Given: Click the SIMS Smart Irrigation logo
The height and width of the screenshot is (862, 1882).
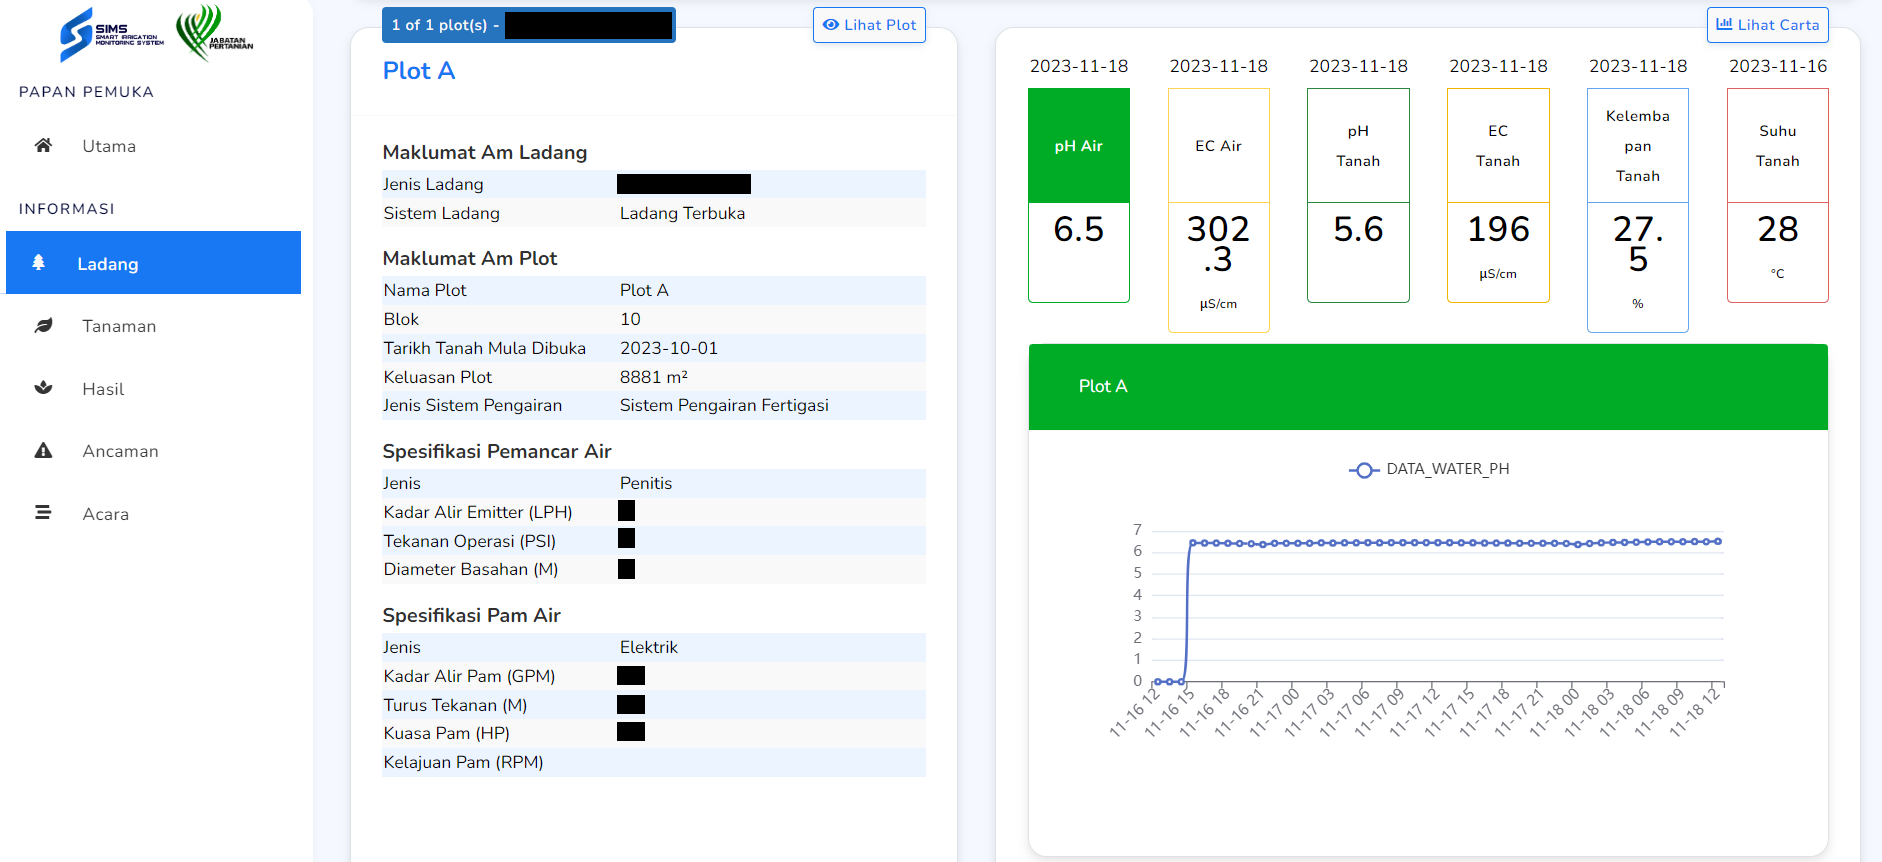Looking at the screenshot, I should 111,34.
